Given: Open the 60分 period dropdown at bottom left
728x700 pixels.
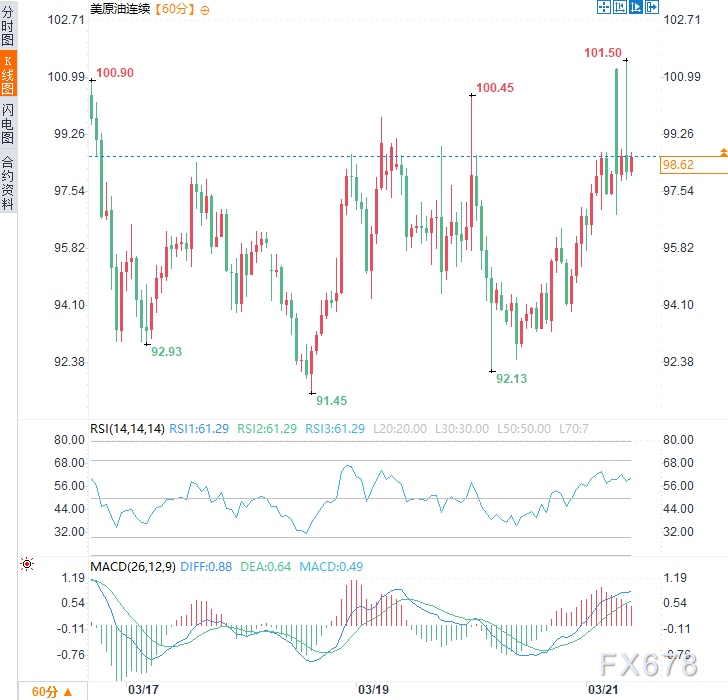Looking at the screenshot, I should [x=50, y=691].
